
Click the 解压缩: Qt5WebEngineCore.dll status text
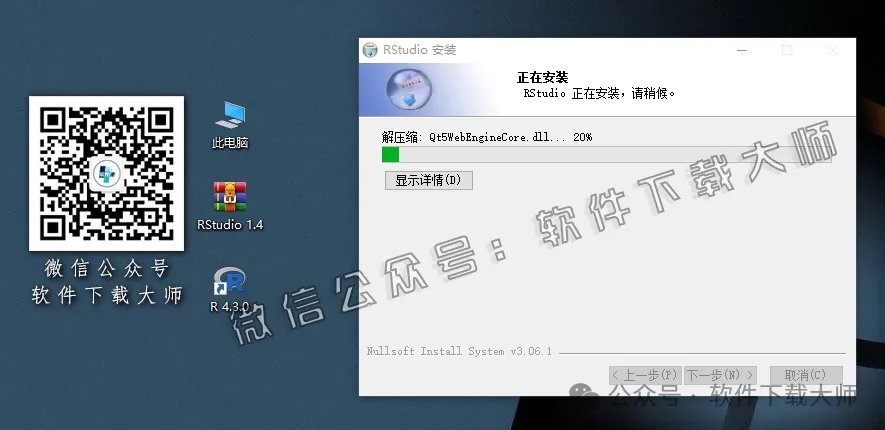click(487, 137)
